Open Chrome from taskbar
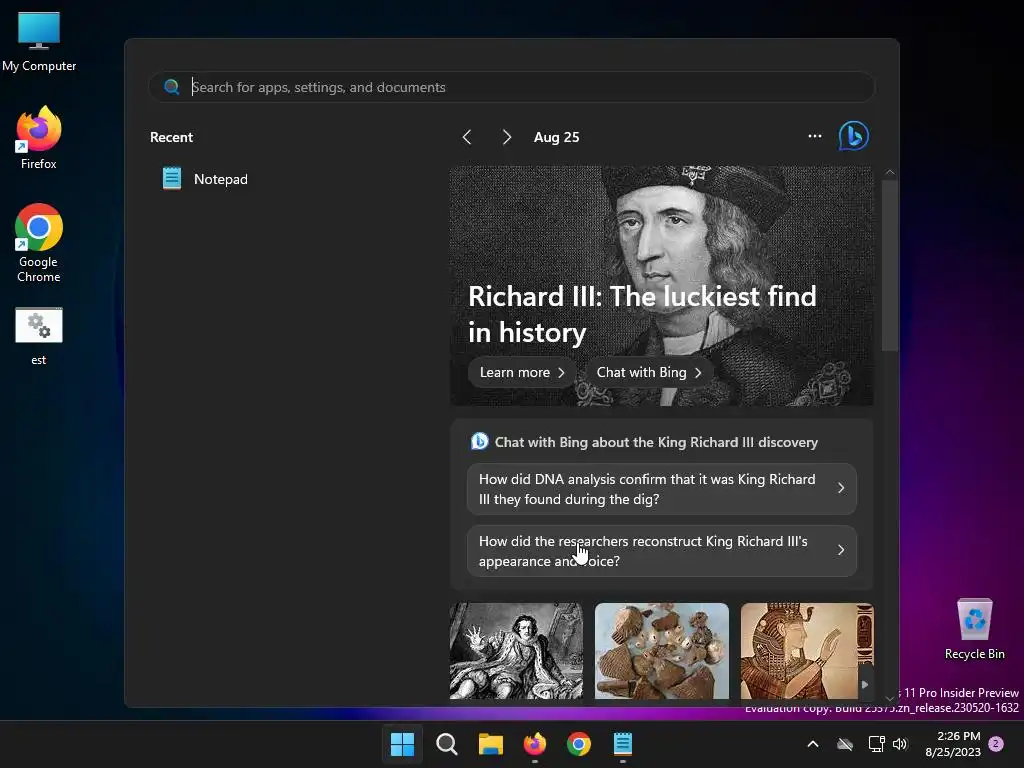The height and width of the screenshot is (768, 1024). coord(579,744)
